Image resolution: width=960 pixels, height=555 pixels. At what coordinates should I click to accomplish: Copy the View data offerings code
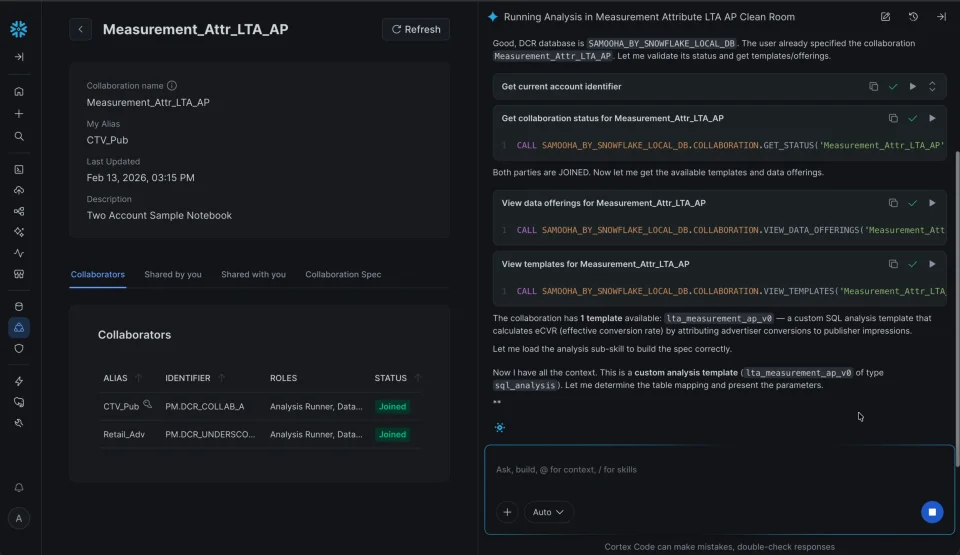[893, 203]
